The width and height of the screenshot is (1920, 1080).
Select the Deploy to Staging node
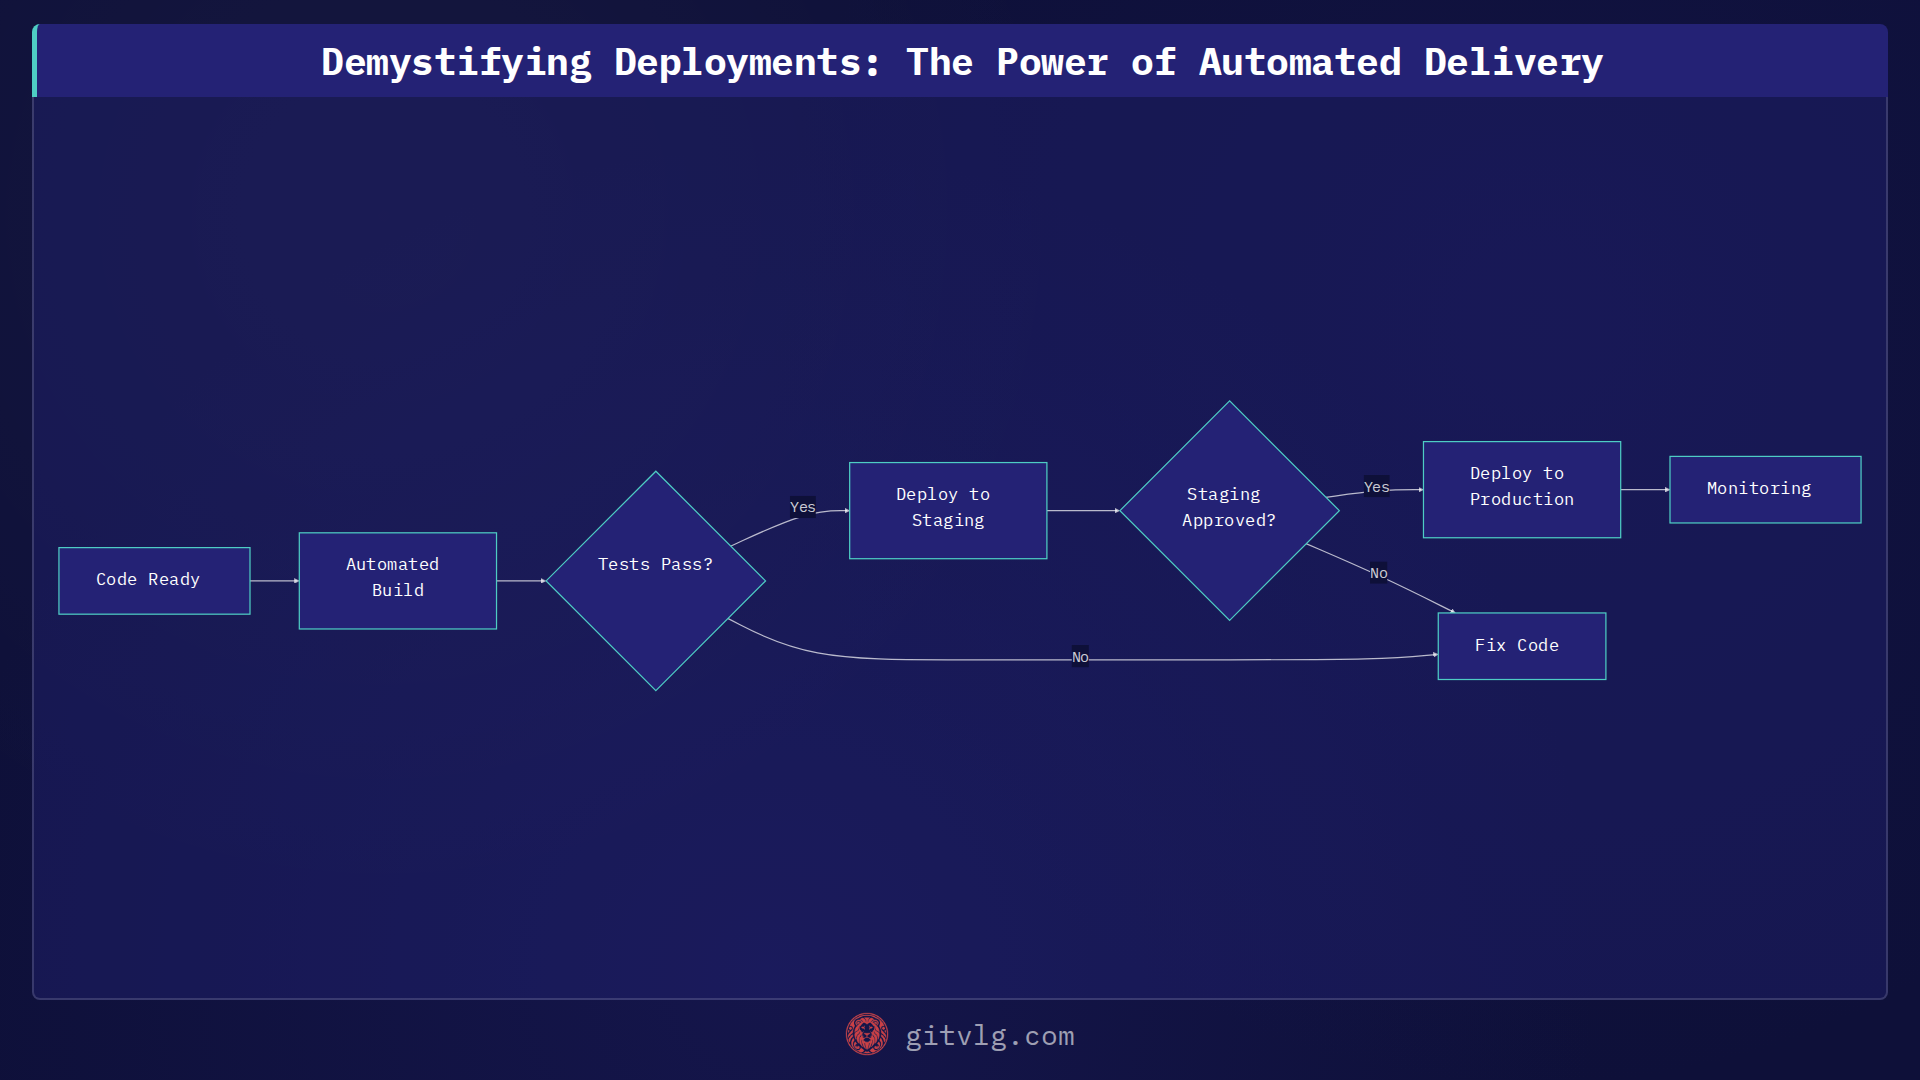(x=947, y=510)
